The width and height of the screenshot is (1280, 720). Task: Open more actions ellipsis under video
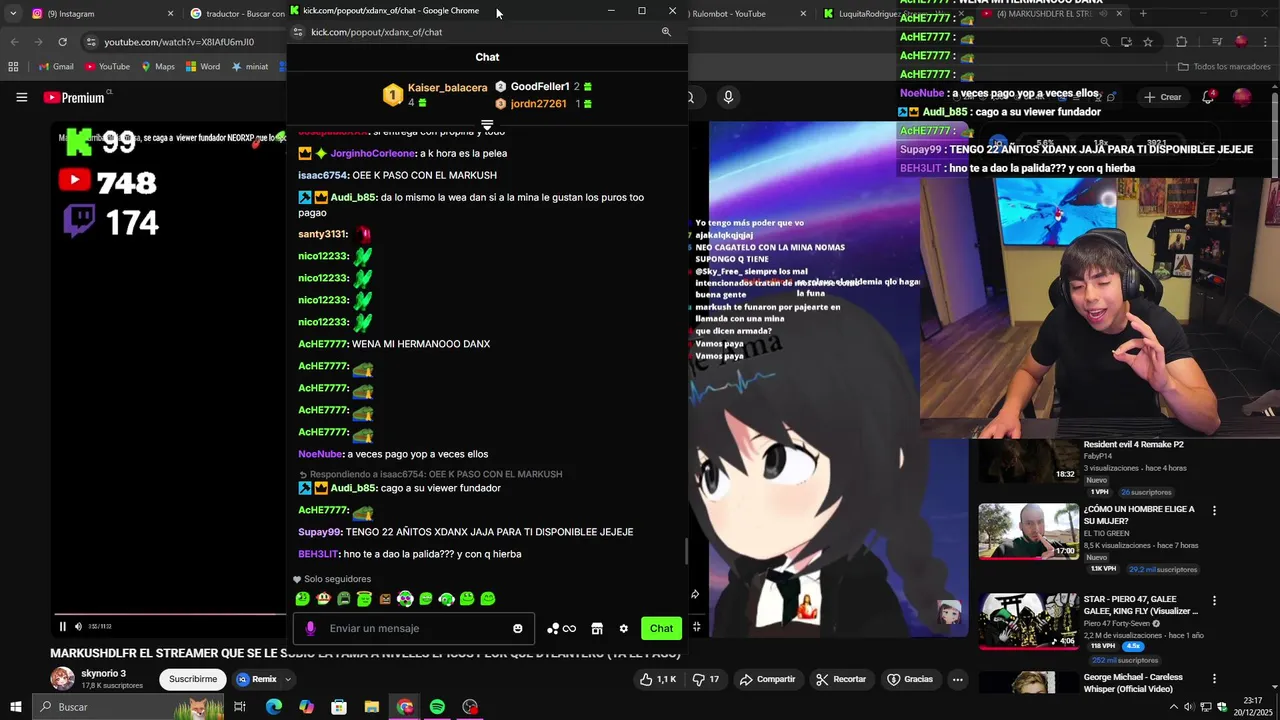click(957, 679)
